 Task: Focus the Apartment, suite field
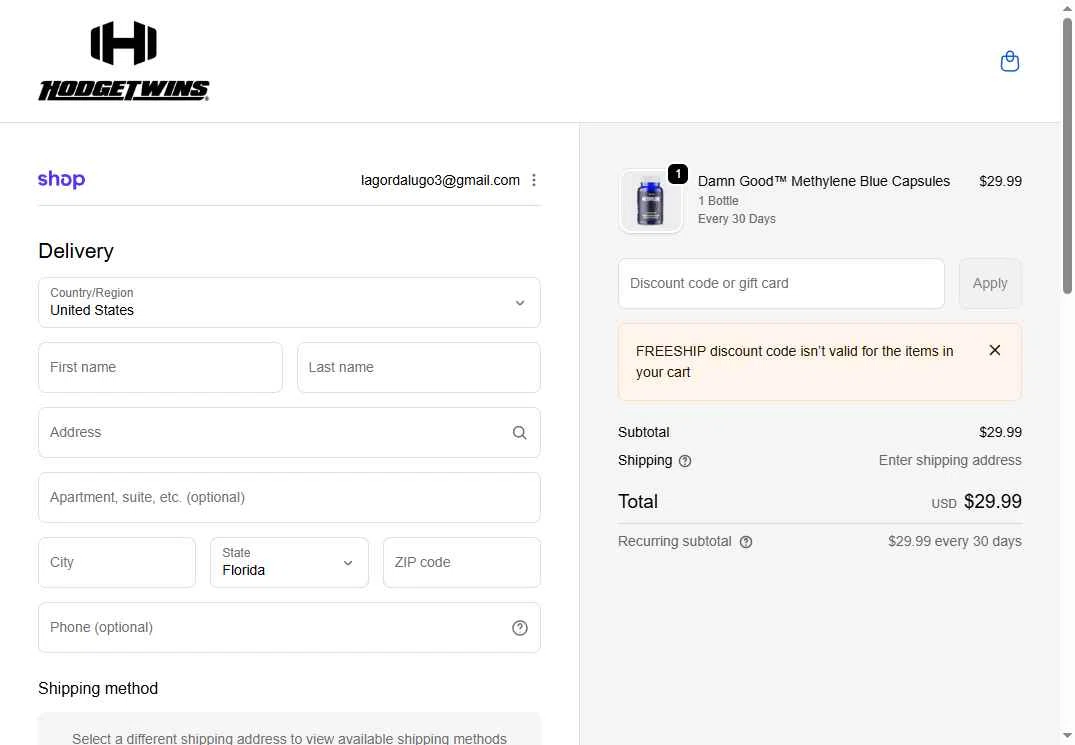(289, 498)
